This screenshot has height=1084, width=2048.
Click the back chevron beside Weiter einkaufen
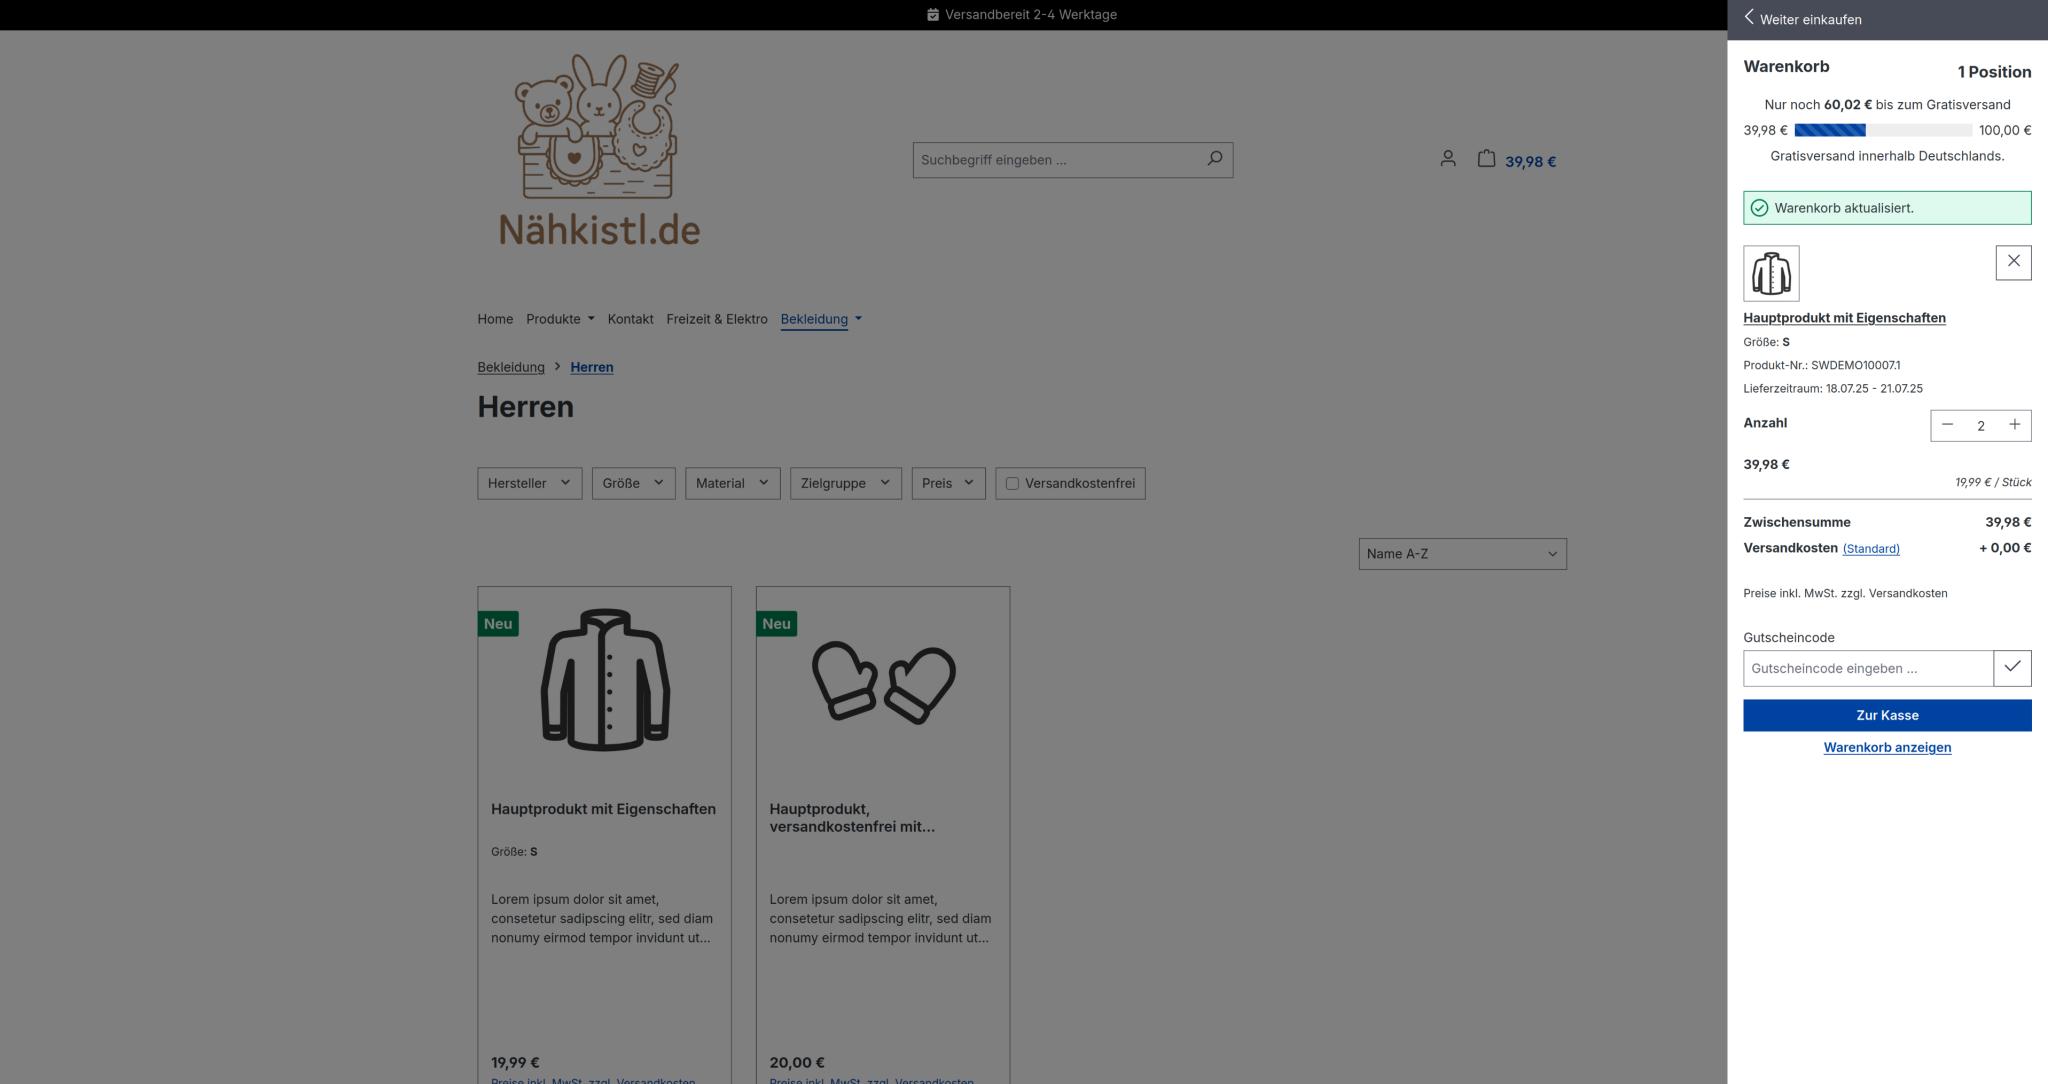tap(1749, 17)
